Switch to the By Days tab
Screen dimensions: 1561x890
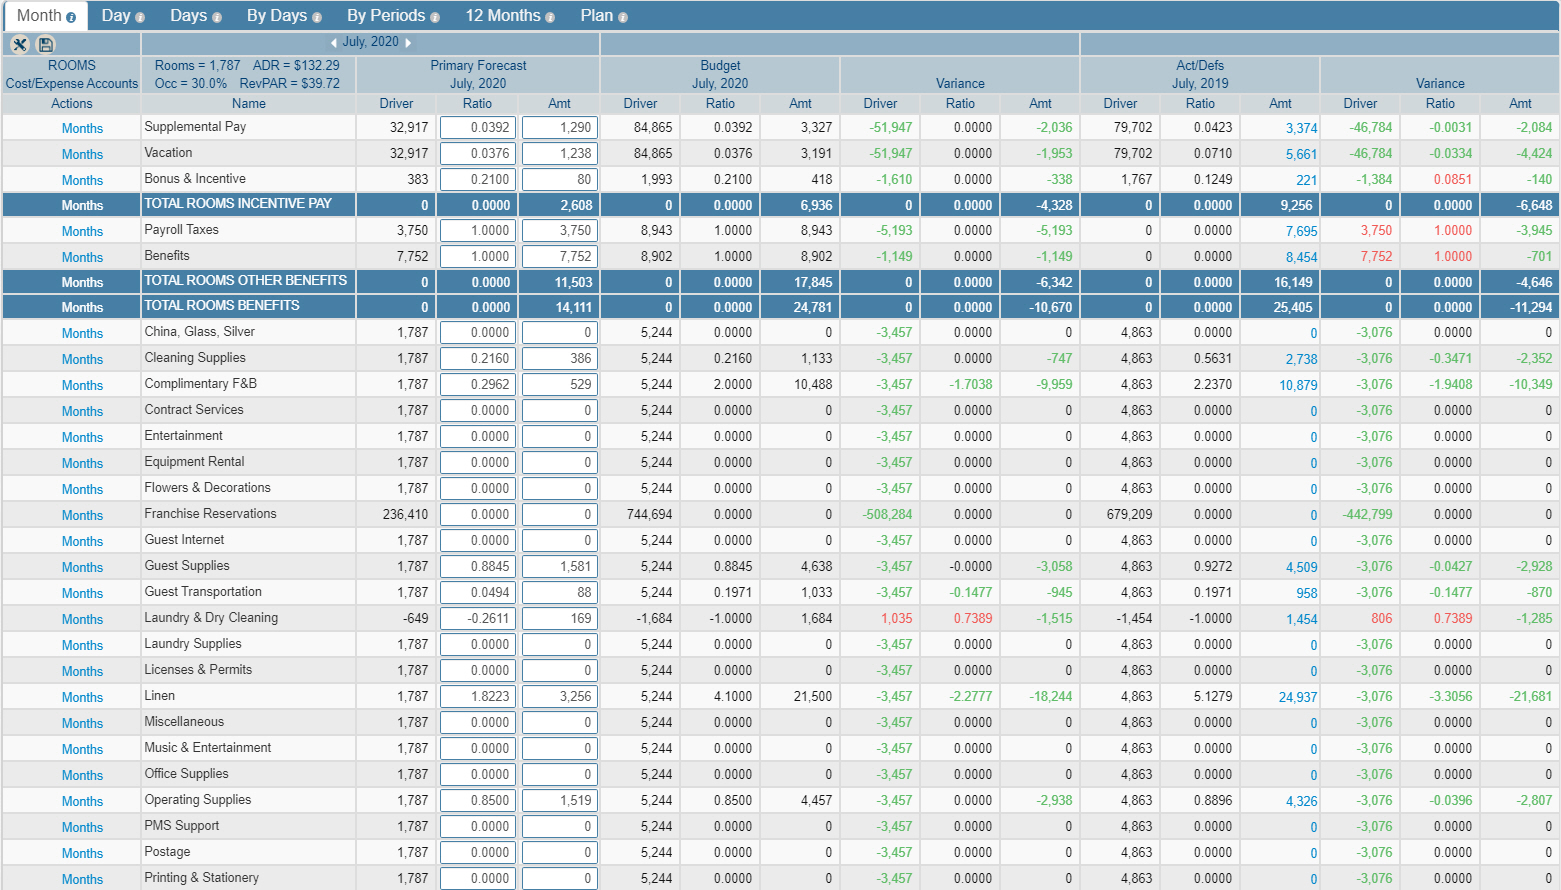(x=277, y=16)
